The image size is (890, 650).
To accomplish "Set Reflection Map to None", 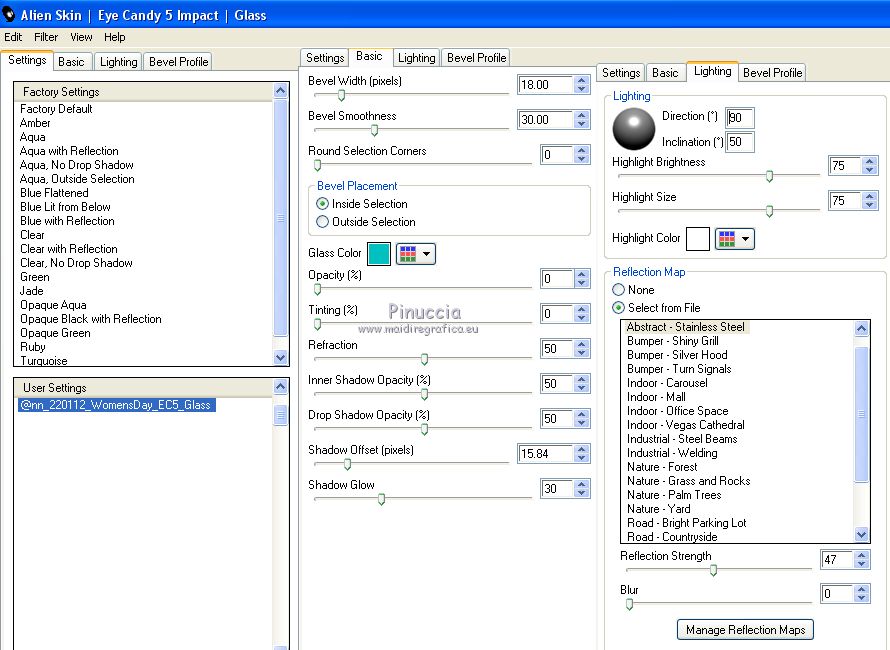I will coord(619,290).
